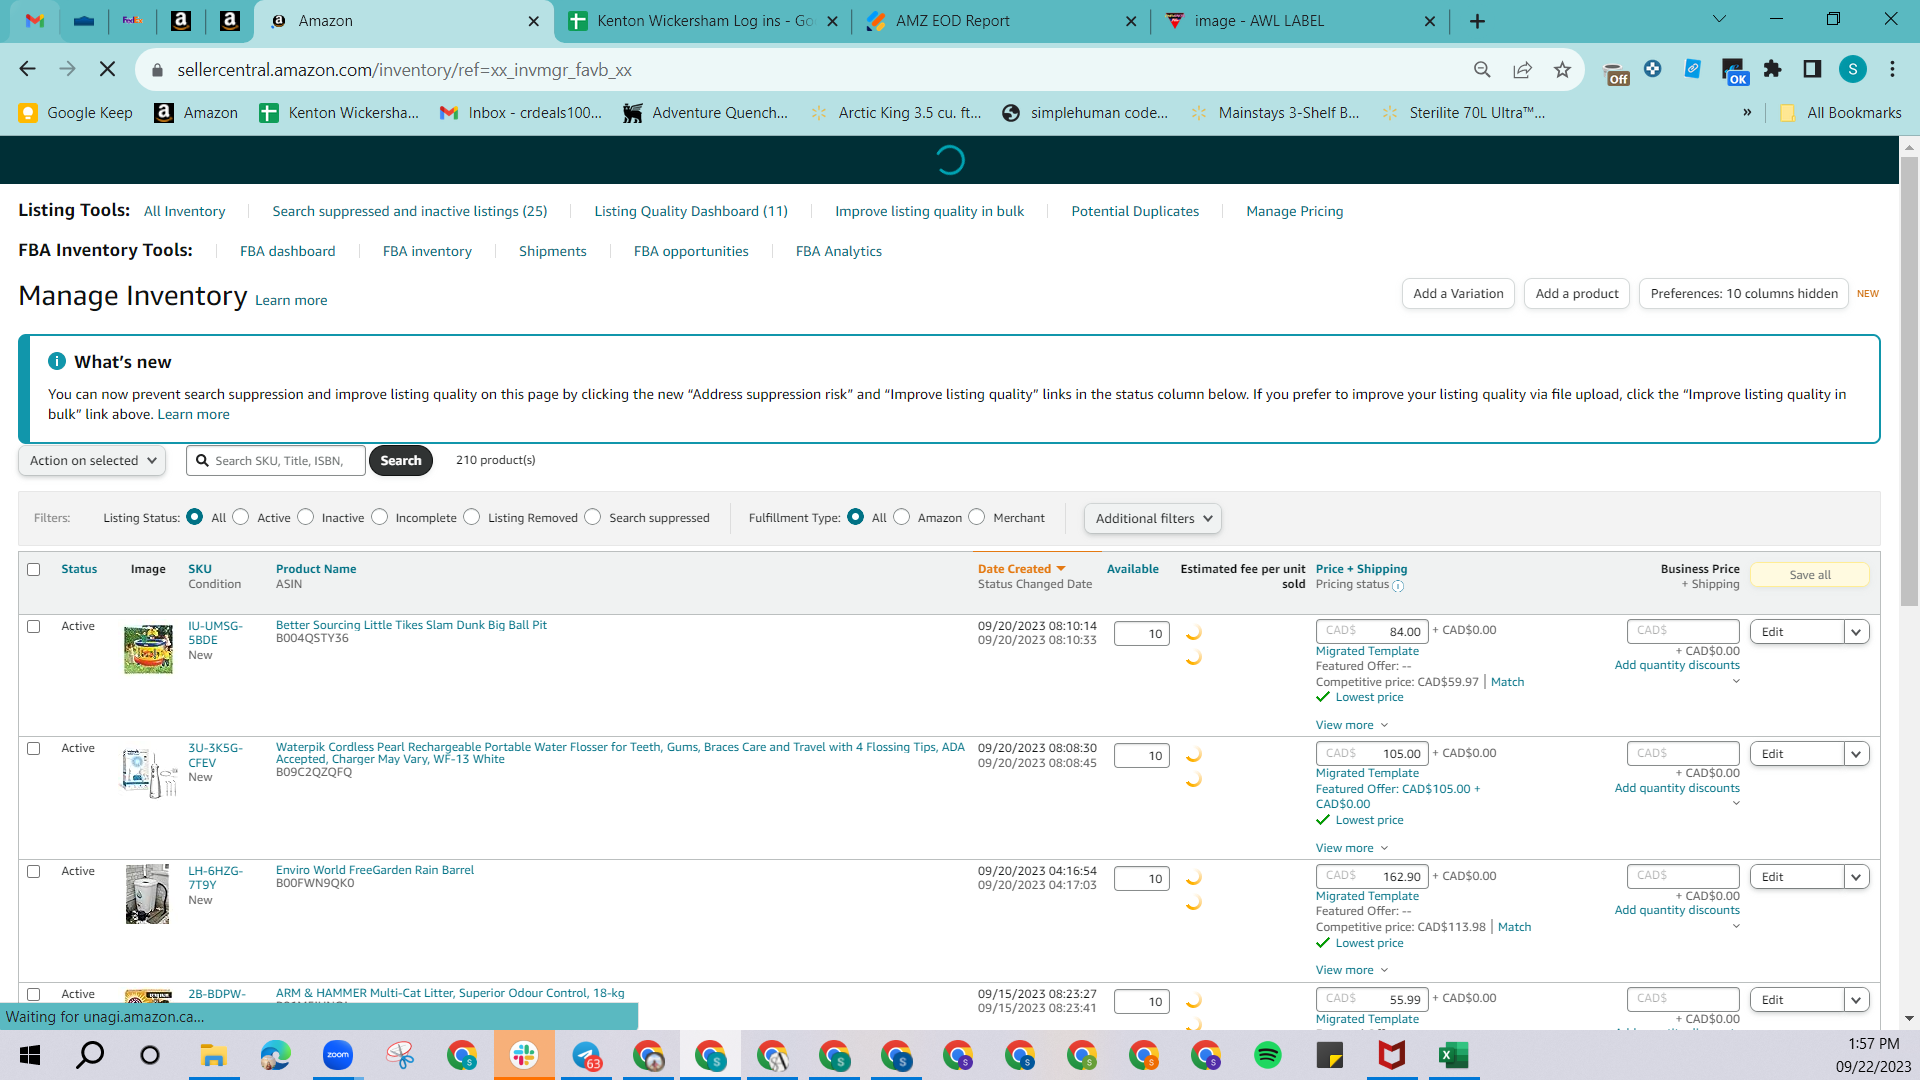This screenshot has width=1920, height=1080.
Task: Open Excel from the taskbar
Action: [1453, 1055]
